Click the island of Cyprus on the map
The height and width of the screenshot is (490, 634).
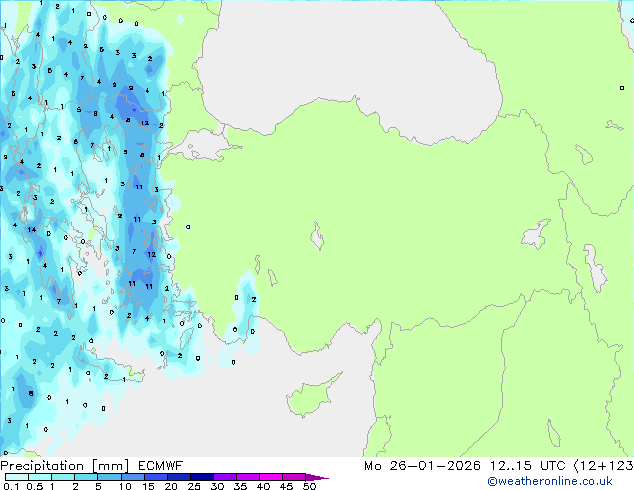click(x=311, y=396)
